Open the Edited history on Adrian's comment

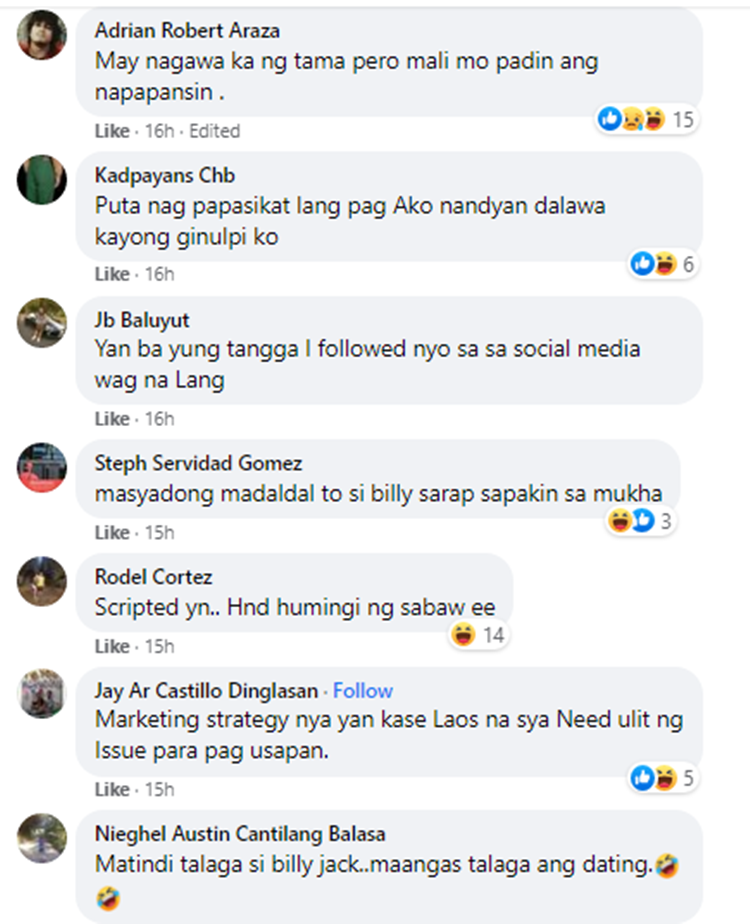pyautogui.click(x=214, y=131)
